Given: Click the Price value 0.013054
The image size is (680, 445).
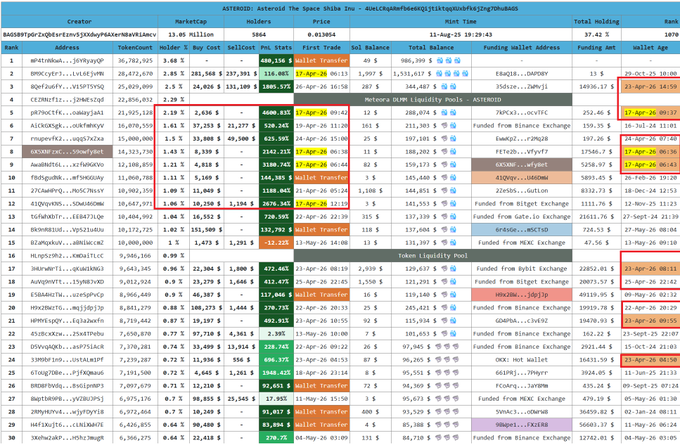Looking at the screenshot, I should point(321,35).
